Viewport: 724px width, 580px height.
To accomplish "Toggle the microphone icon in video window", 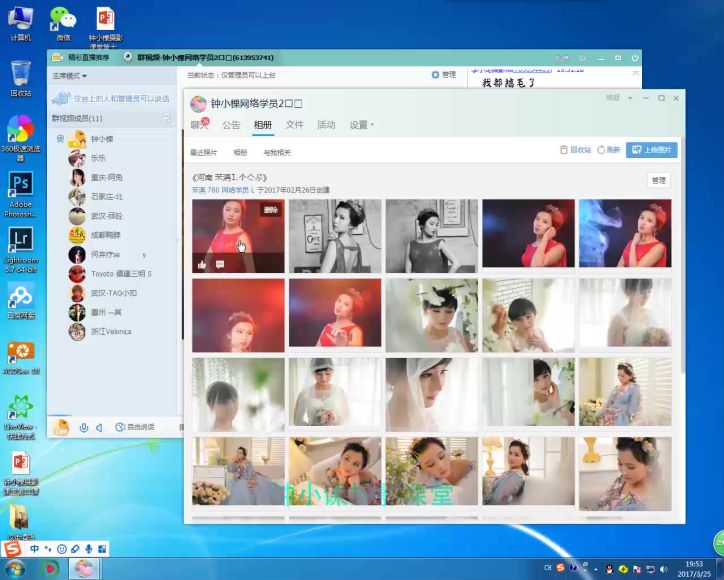I will click(84, 428).
